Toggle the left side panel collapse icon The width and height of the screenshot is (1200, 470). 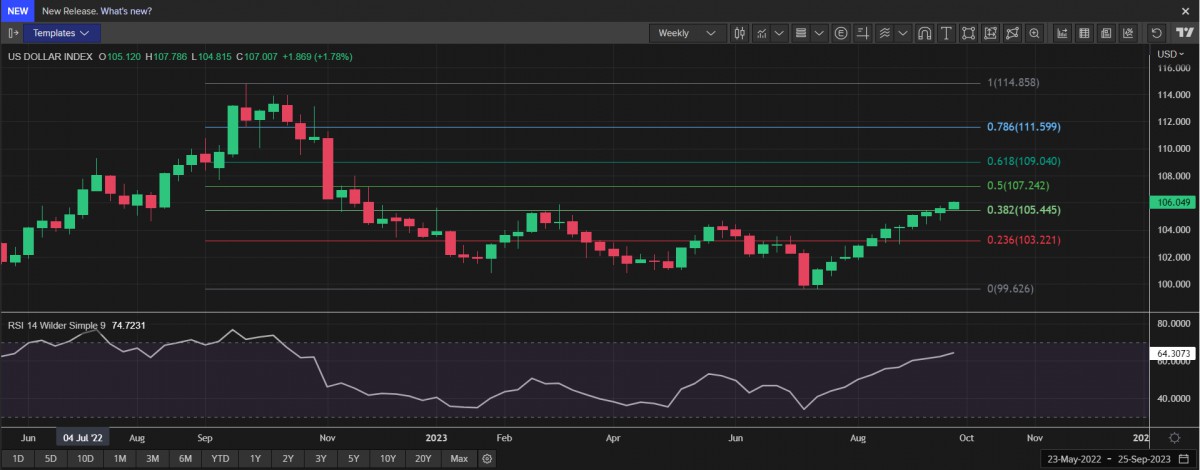coord(14,33)
